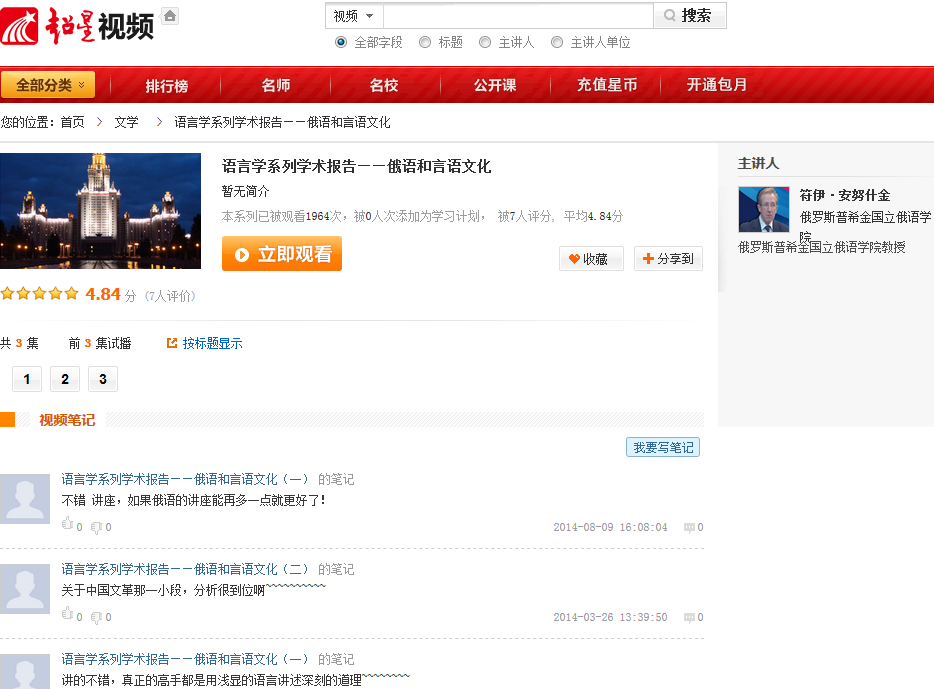Select the 标题 search option
The height and width of the screenshot is (689, 934).
(x=425, y=42)
